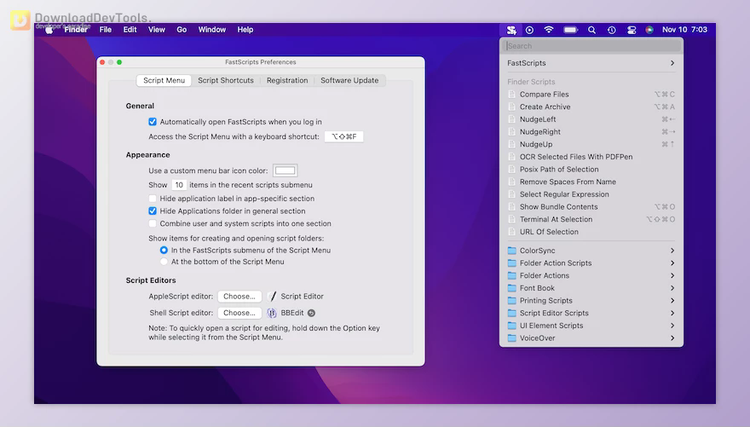
Task: Choose an AppleScript editor application
Action: pyautogui.click(x=240, y=296)
